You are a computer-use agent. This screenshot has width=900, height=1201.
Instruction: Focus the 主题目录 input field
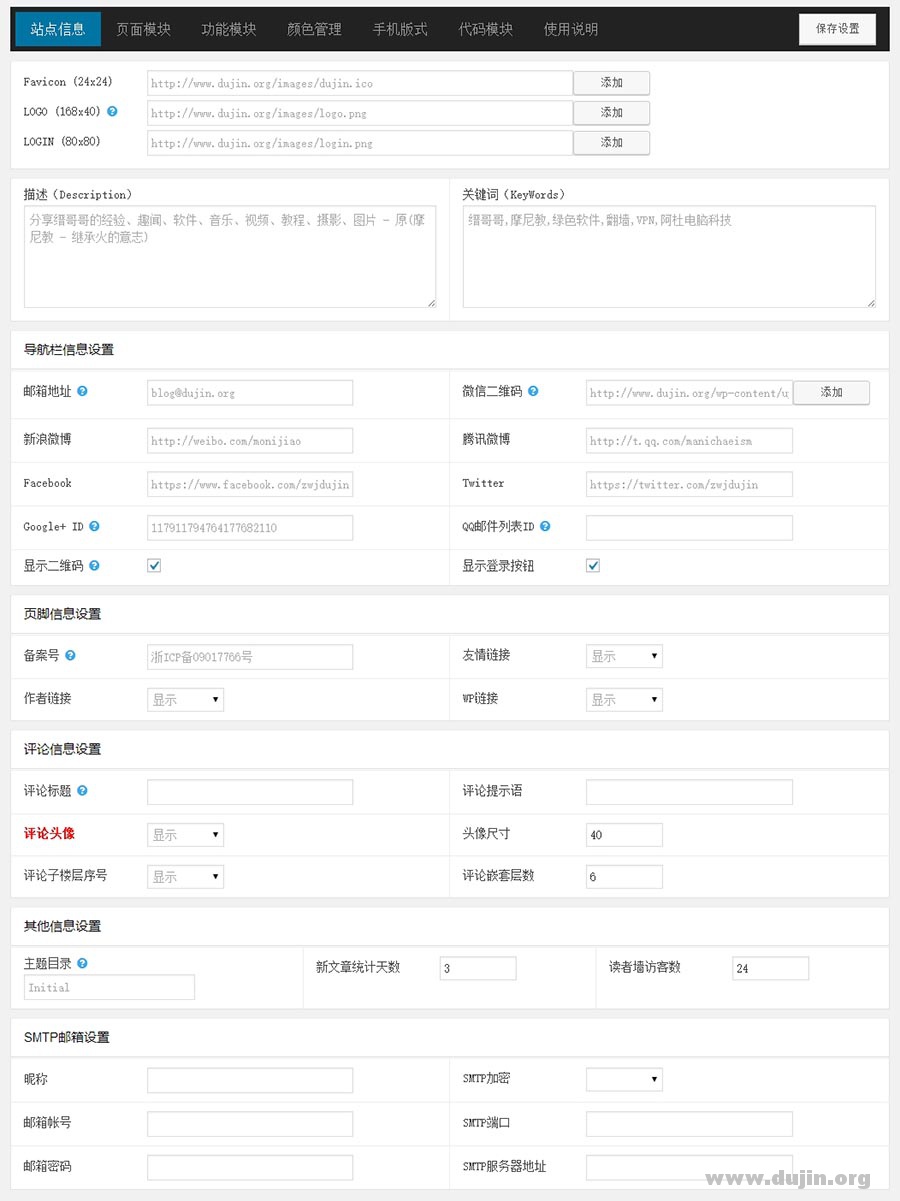coord(109,987)
